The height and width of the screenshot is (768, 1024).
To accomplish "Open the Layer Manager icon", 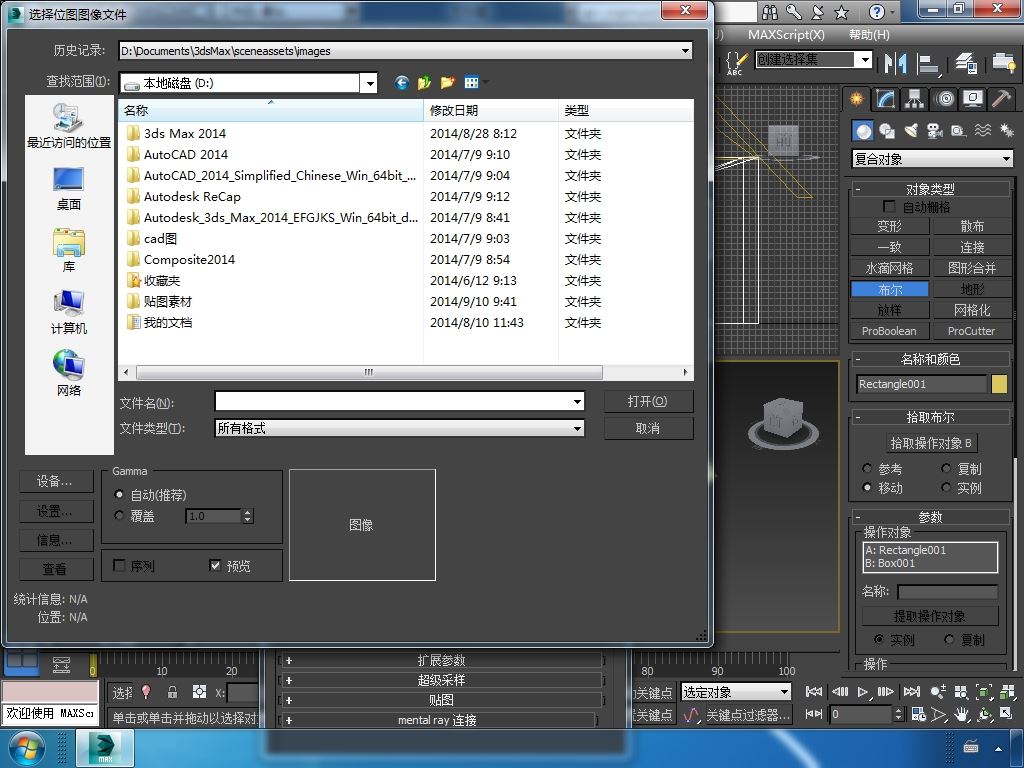I will pos(966,63).
